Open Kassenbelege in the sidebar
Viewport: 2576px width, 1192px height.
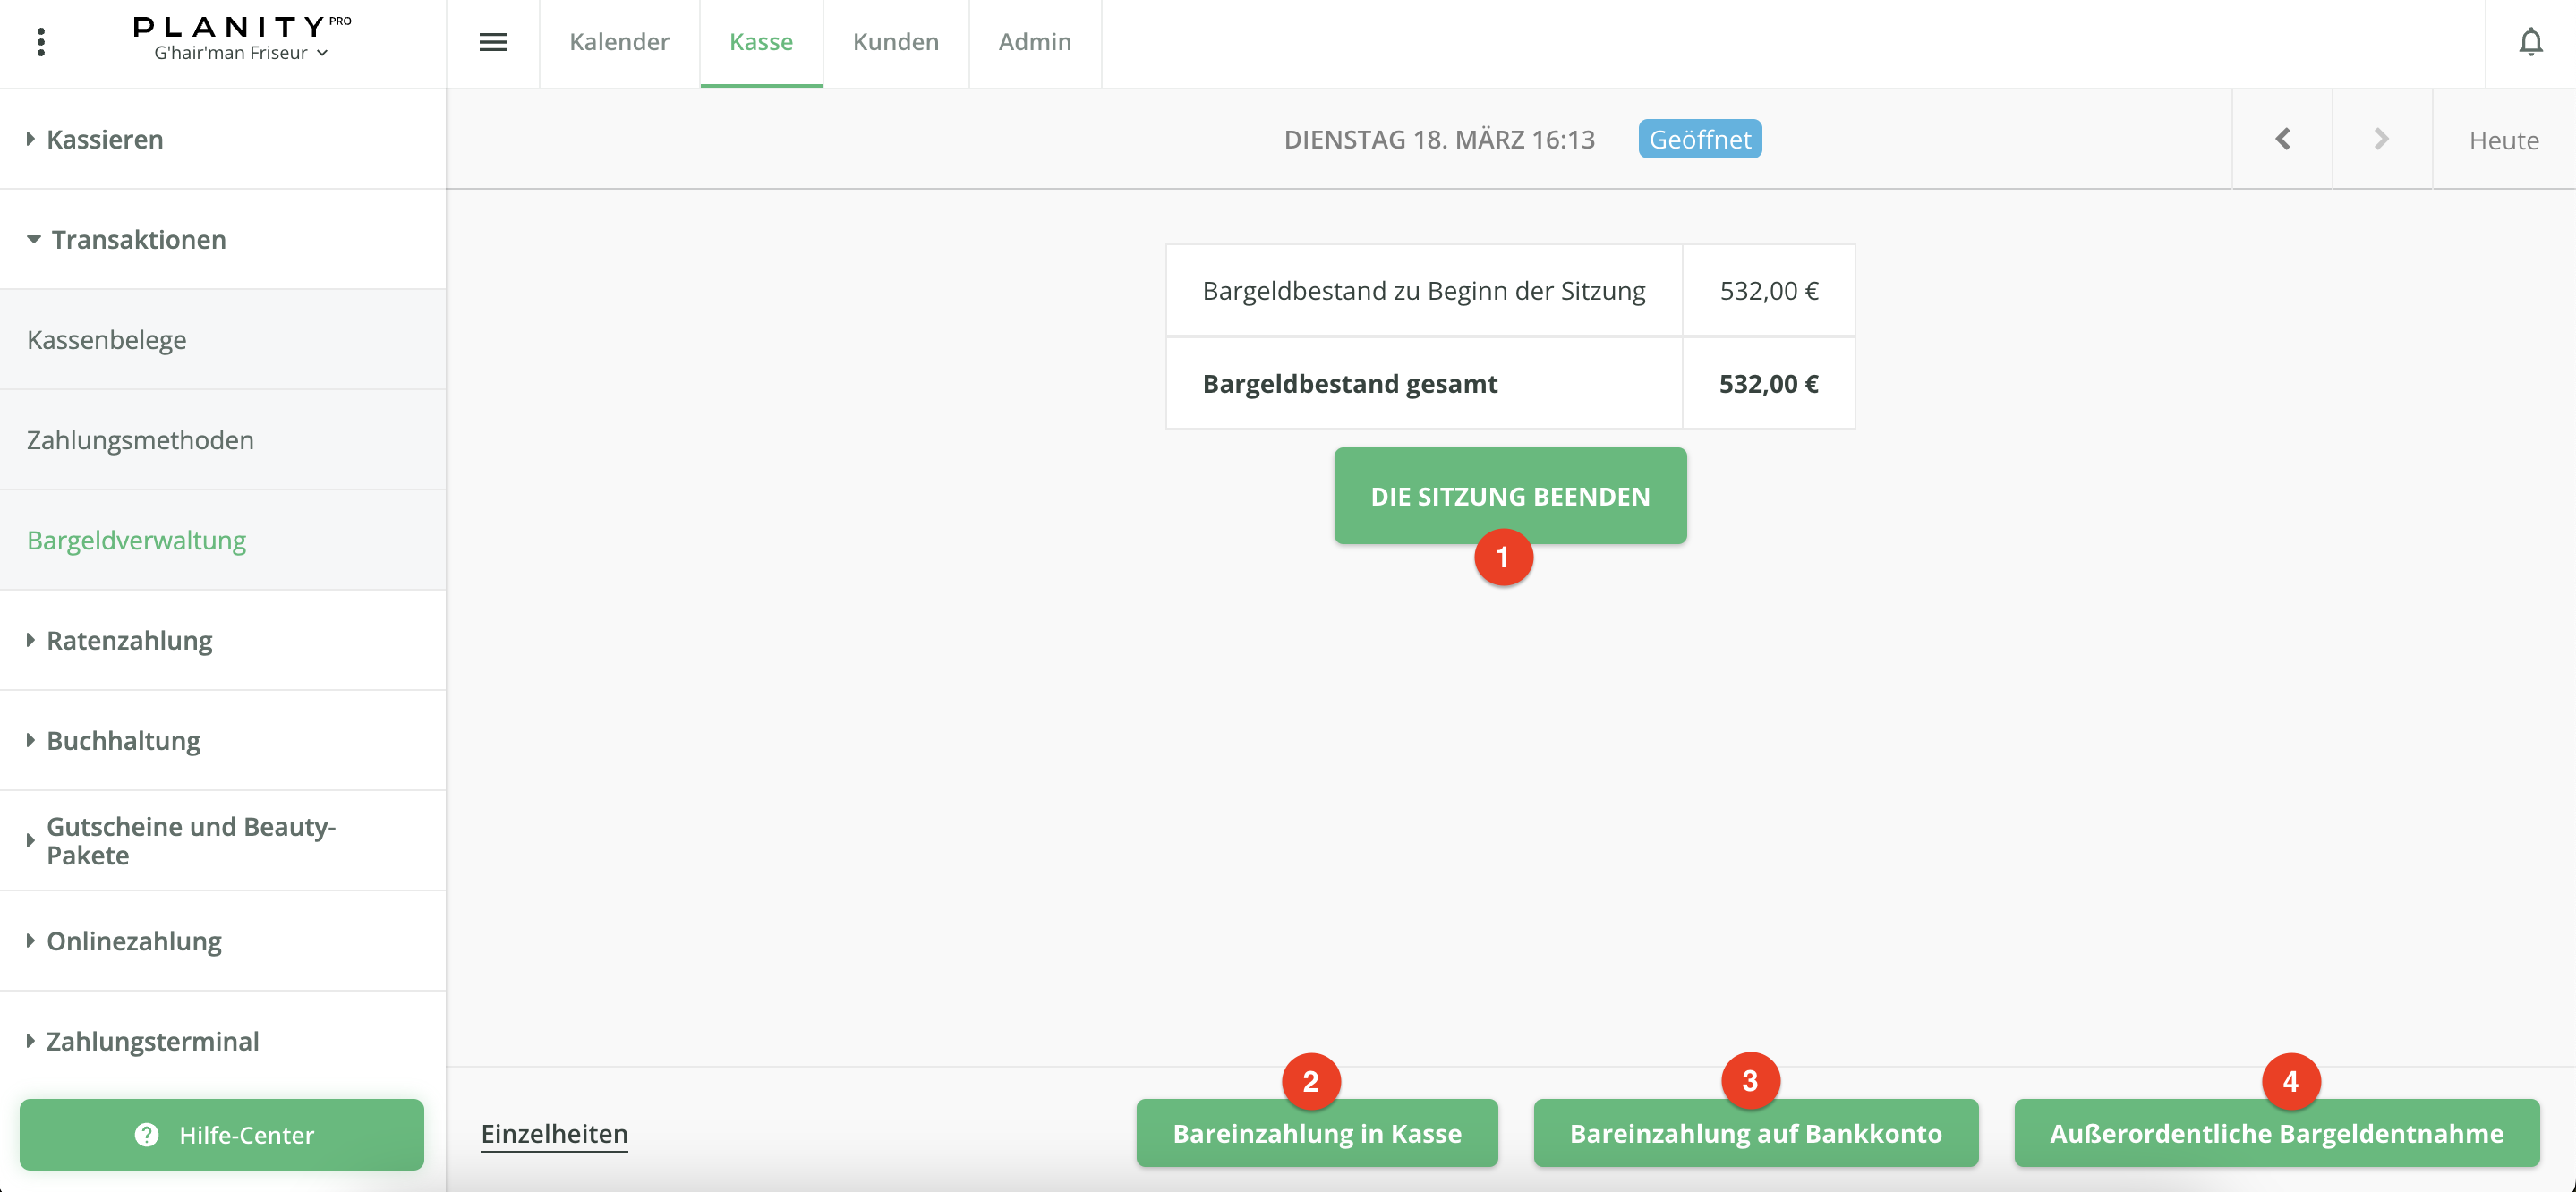click(x=107, y=340)
